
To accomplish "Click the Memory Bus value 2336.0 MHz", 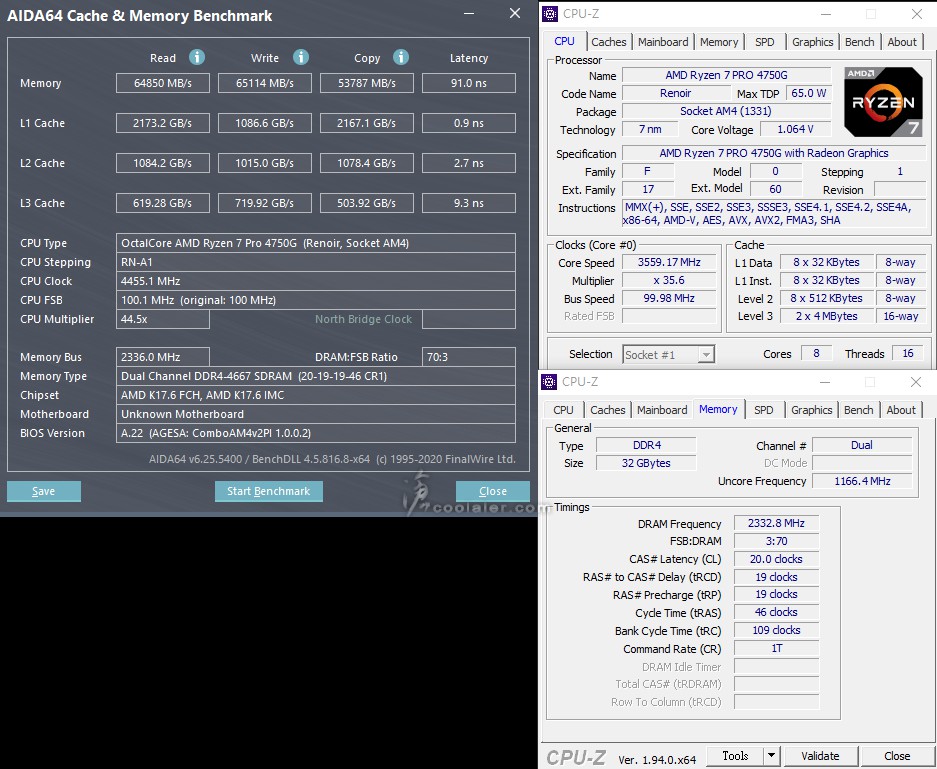I will click(x=163, y=357).
